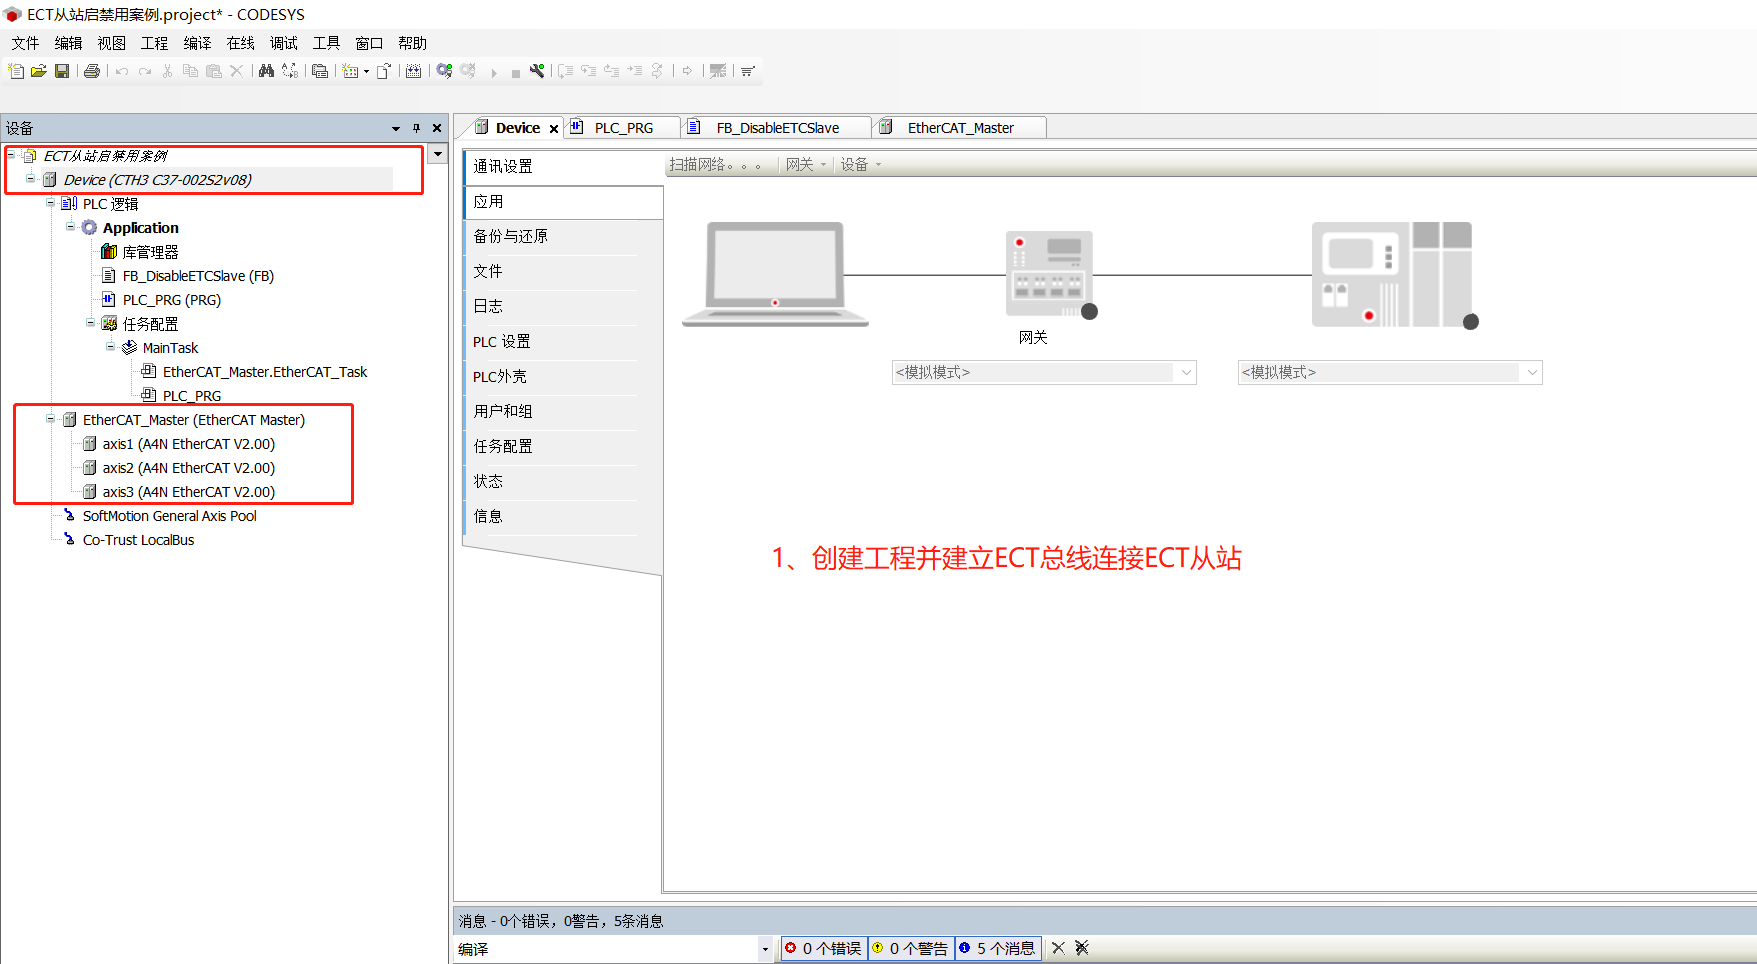Switch to the PLC_PRG editor tab
Screen dimensions: 1757x964
623,127
